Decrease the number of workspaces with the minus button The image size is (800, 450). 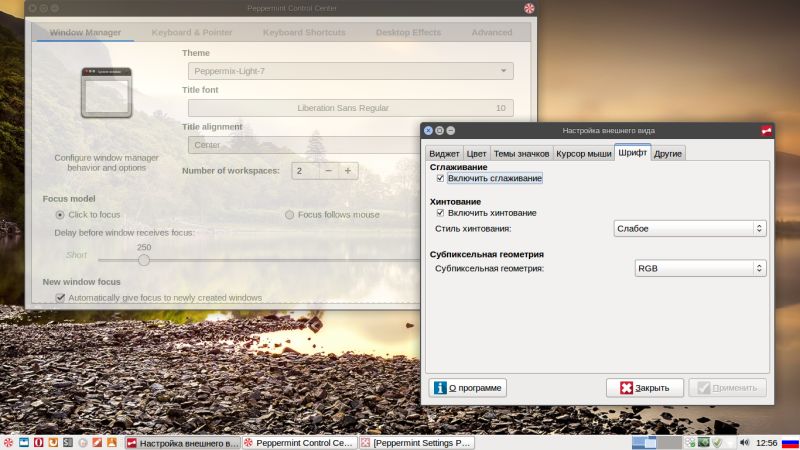(x=329, y=171)
